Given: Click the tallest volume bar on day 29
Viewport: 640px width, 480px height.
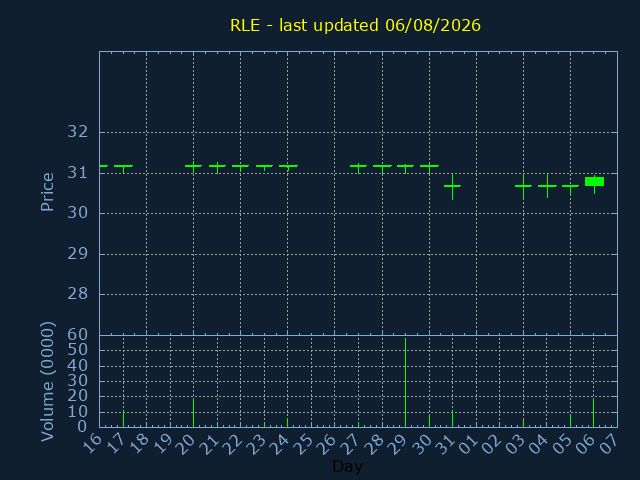Looking at the screenshot, I should coord(405,382).
